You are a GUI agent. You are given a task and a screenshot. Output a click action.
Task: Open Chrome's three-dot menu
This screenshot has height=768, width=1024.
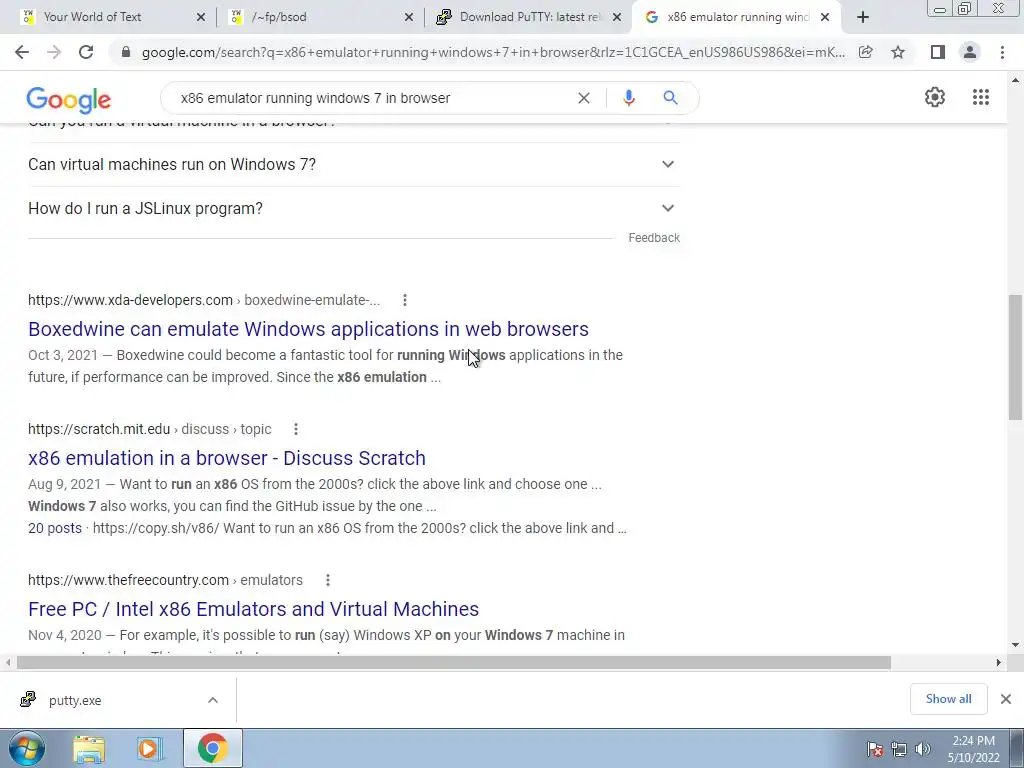1002,52
